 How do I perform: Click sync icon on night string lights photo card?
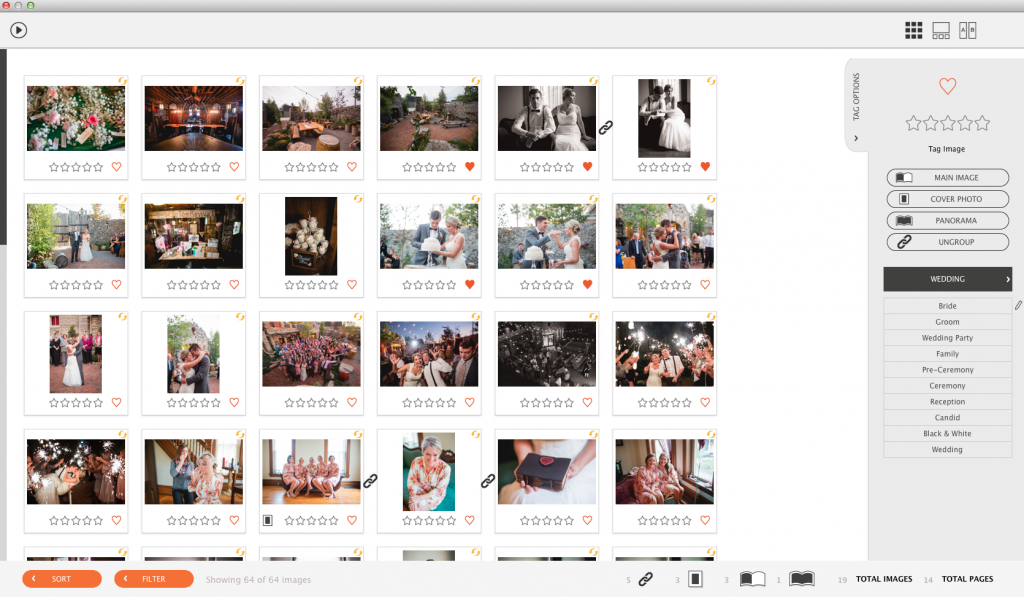[593, 317]
